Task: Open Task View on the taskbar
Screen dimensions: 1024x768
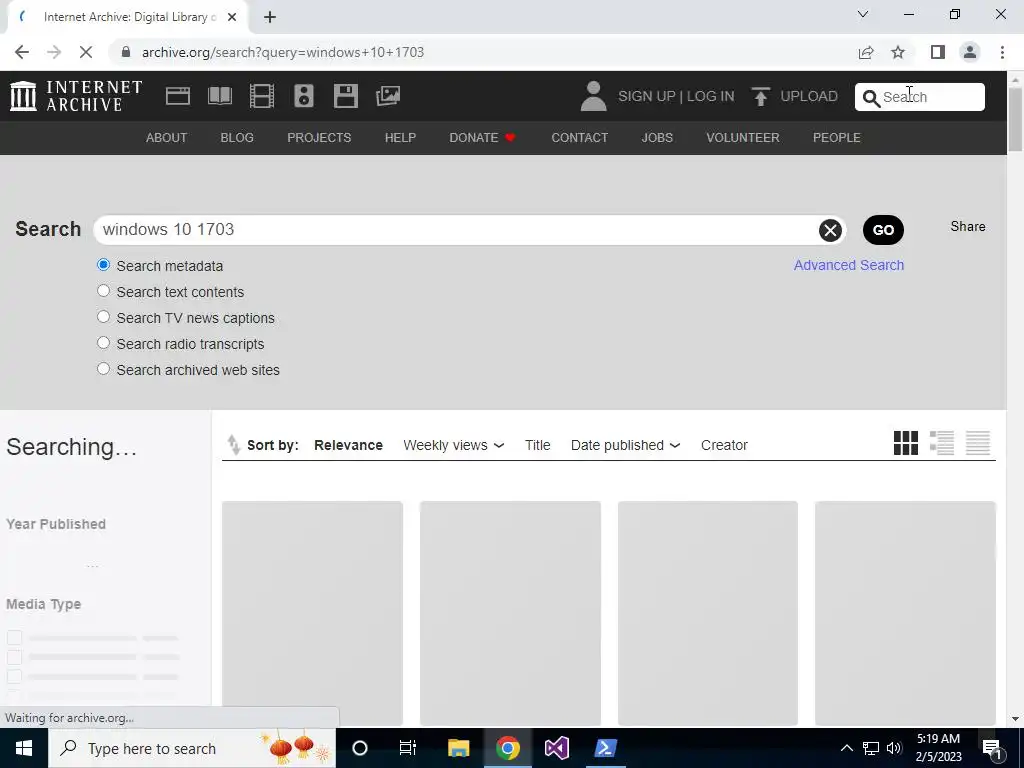Action: coord(408,748)
